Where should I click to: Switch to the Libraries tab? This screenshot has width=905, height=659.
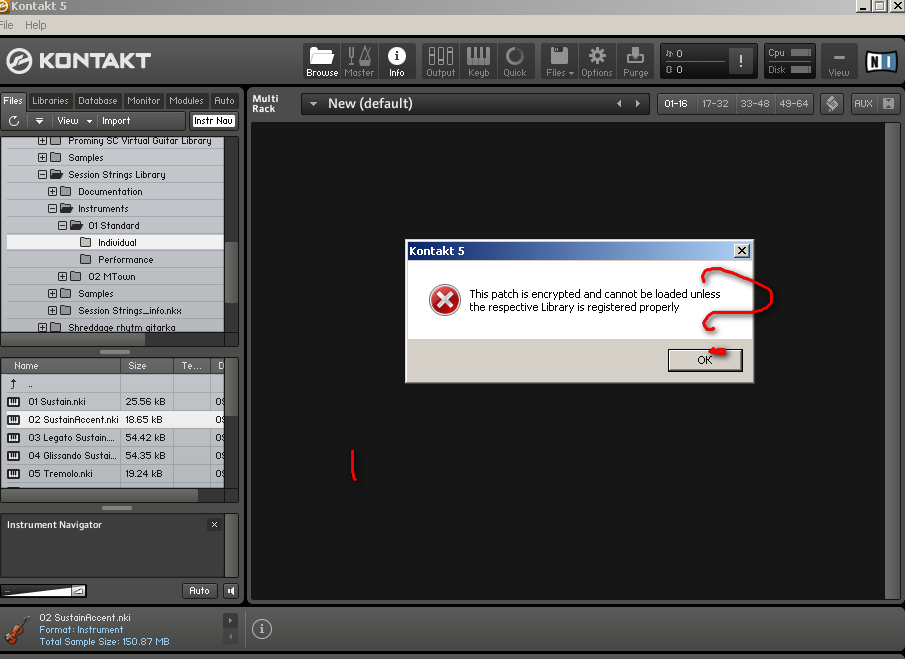[x=50, y=100]
